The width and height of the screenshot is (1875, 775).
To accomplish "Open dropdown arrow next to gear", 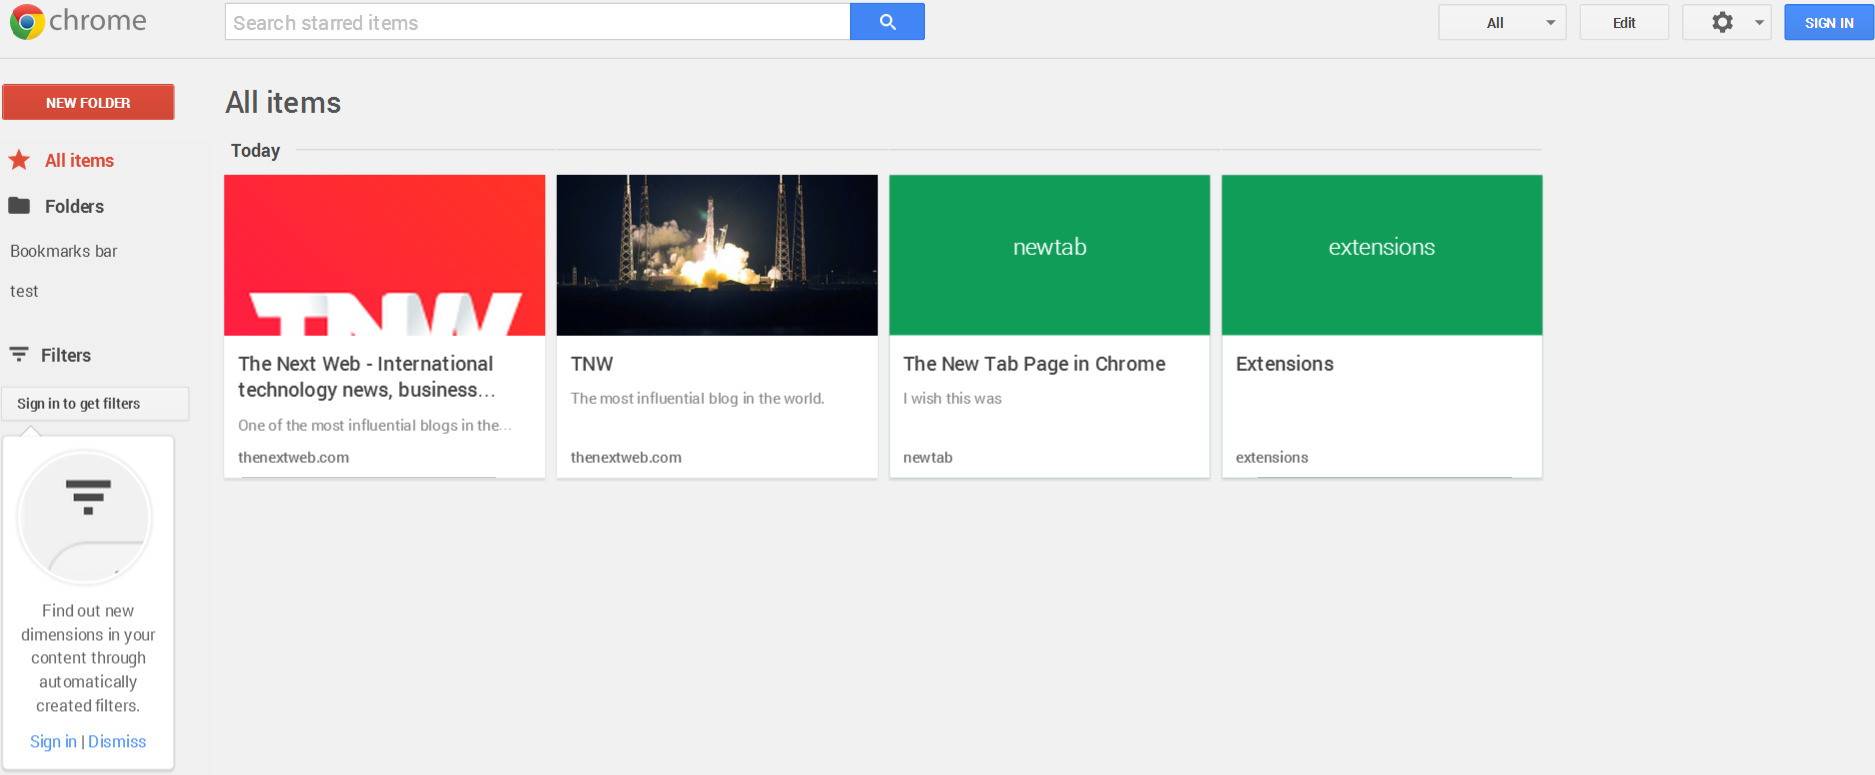I will coord(1759,22).
